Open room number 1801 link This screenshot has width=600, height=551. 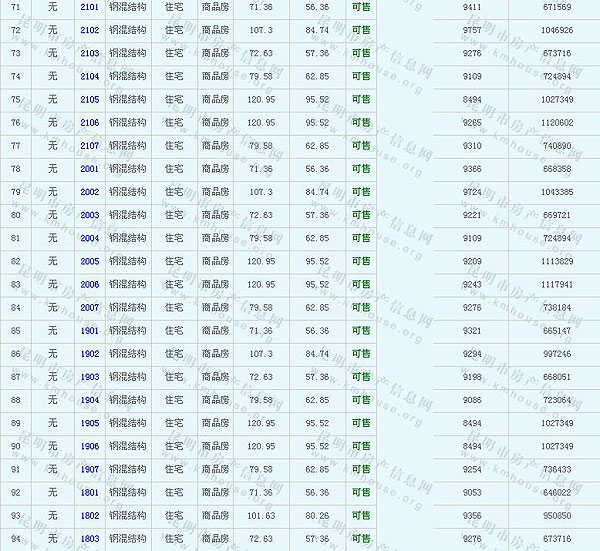(89, 492)
